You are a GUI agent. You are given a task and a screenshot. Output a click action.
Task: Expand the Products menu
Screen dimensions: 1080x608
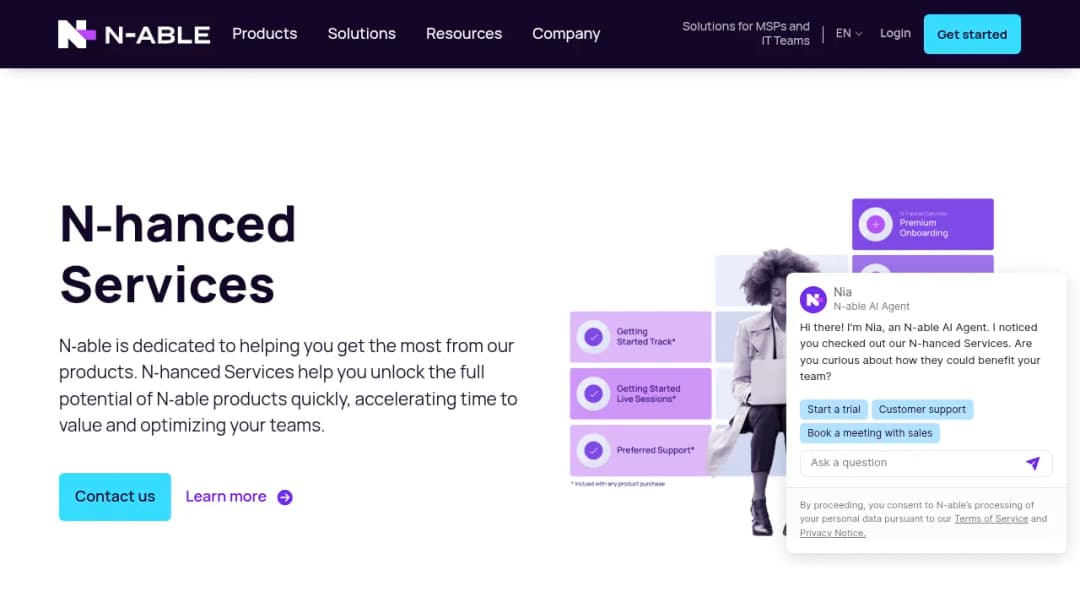click(x=264, y=33)
